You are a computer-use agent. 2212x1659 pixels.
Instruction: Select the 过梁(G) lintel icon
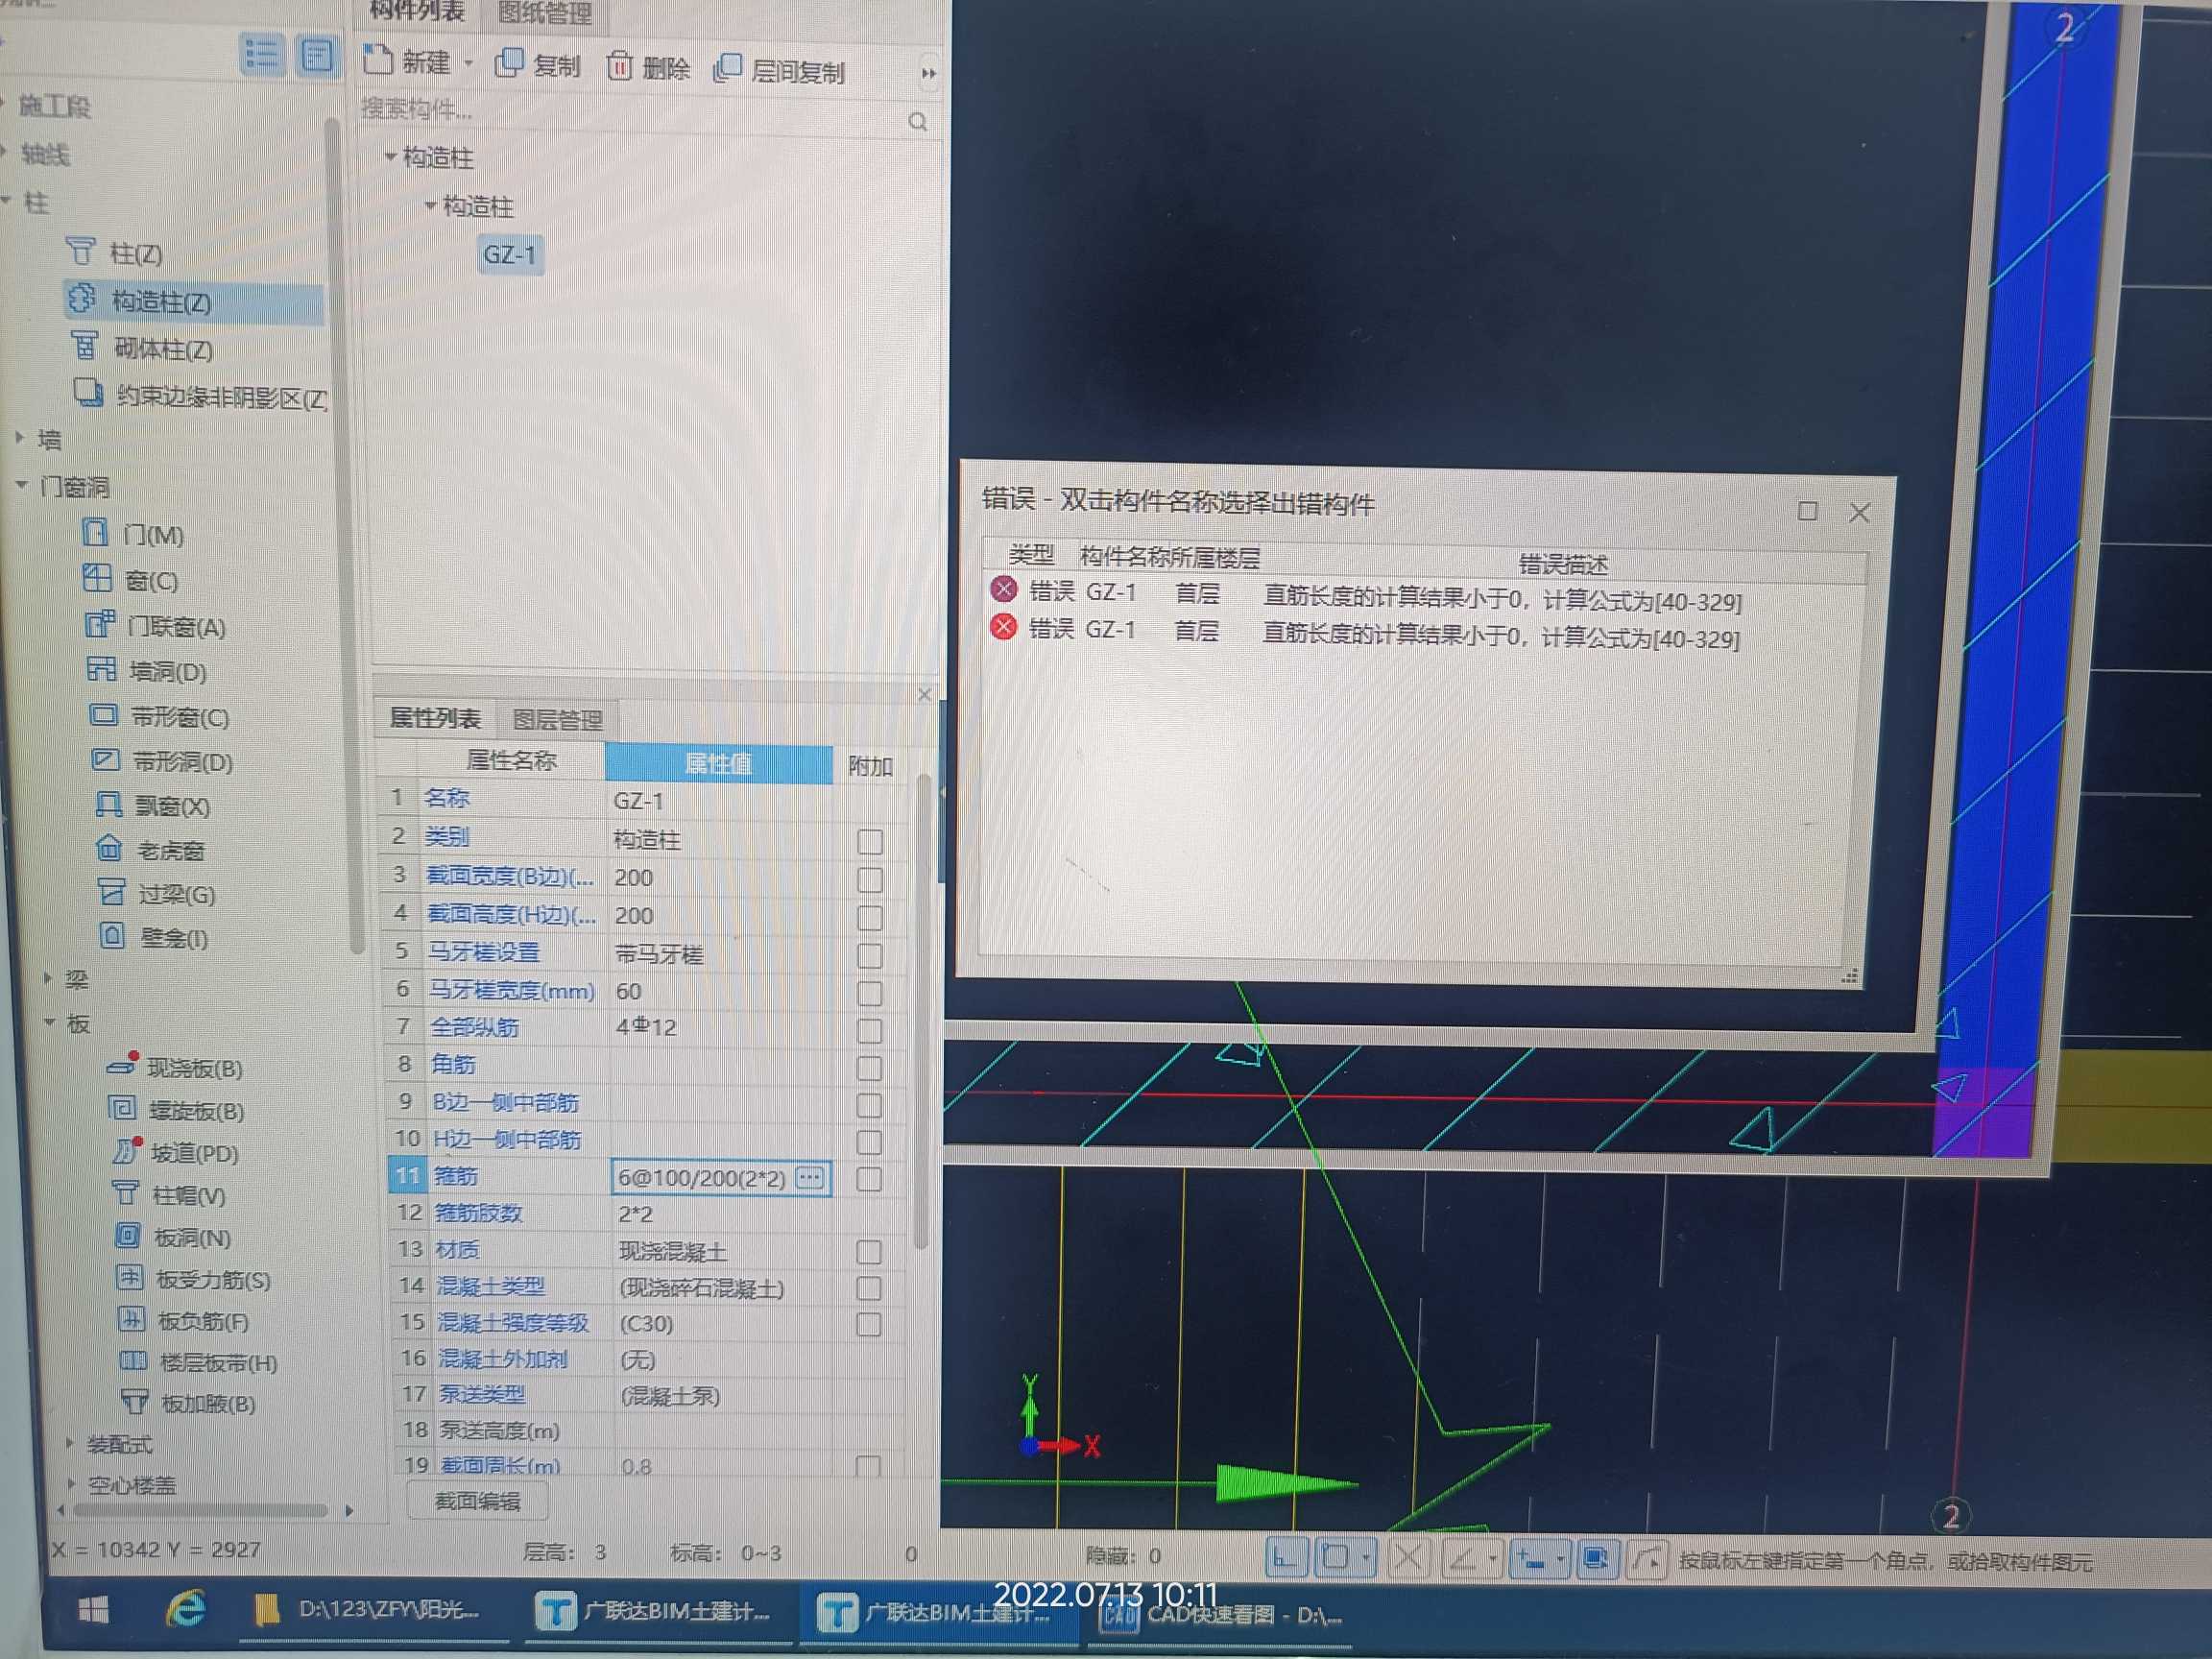[111, 892]
